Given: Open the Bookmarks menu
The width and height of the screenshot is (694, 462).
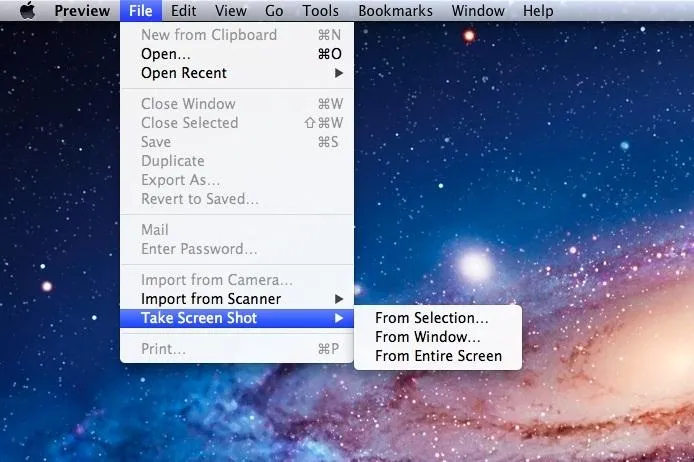Looking at the screenshot, I should pyautogui.click(x=395, y=10).
